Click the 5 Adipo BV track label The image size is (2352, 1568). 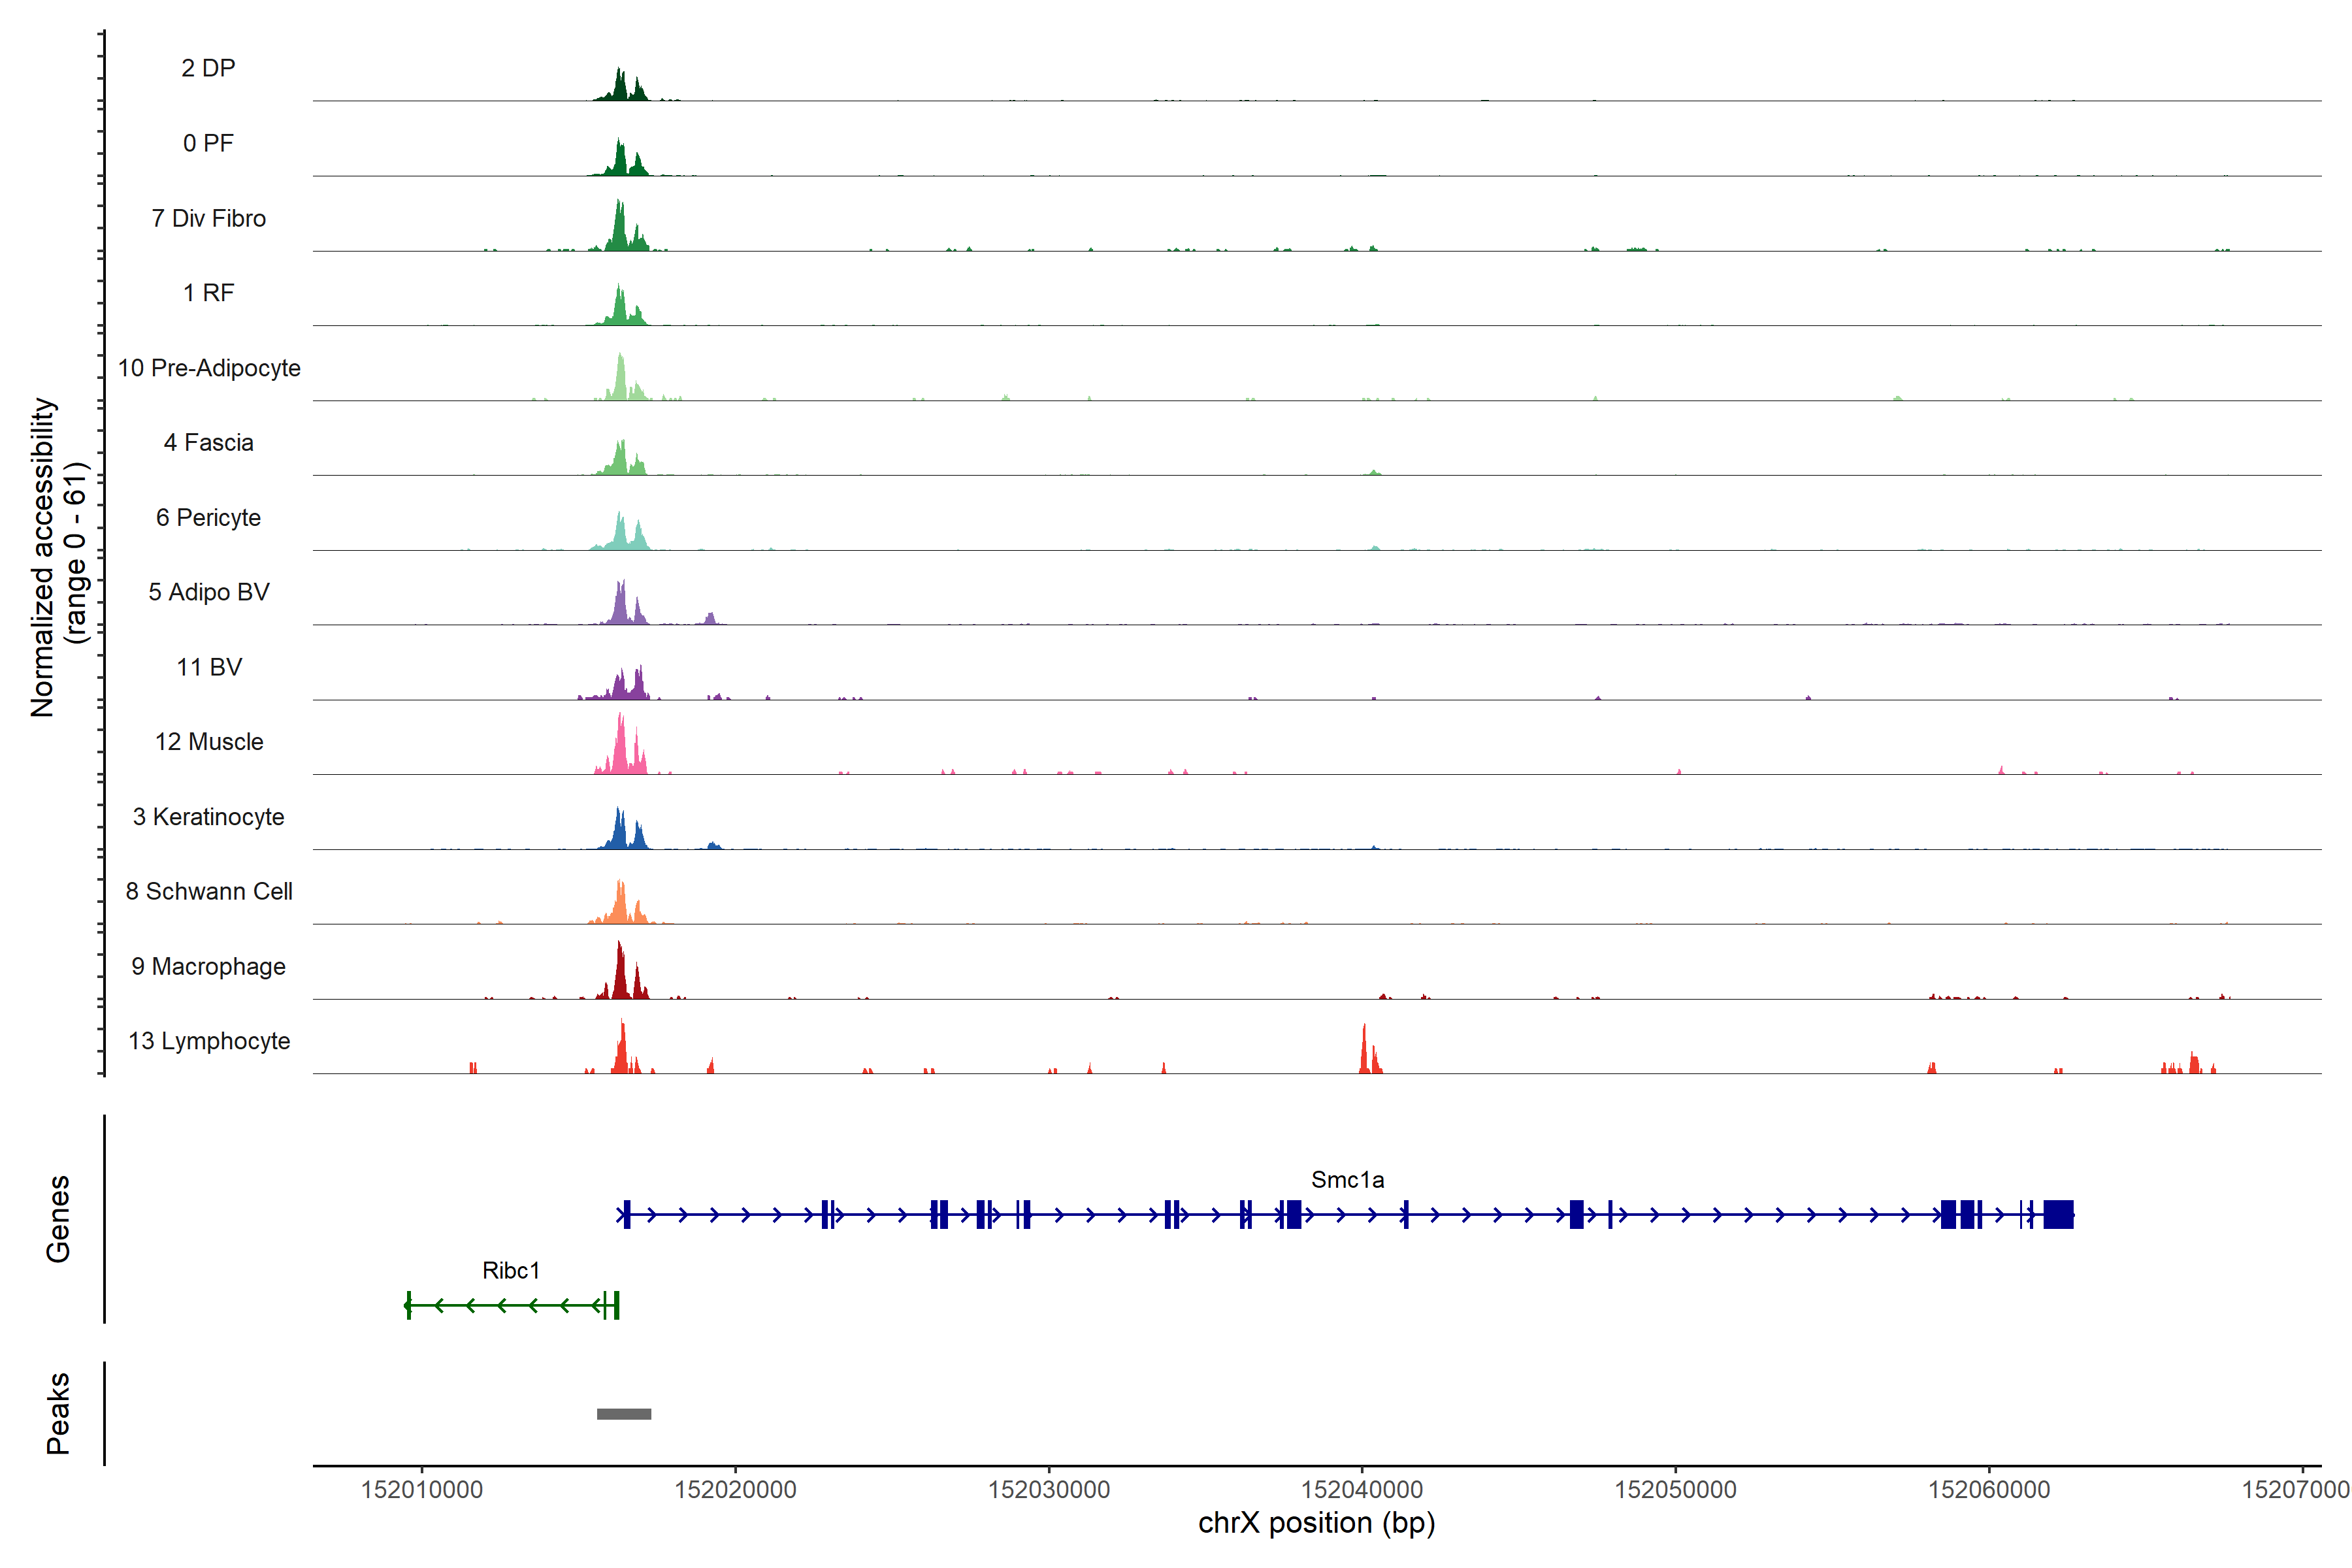[x=208, y=592]
